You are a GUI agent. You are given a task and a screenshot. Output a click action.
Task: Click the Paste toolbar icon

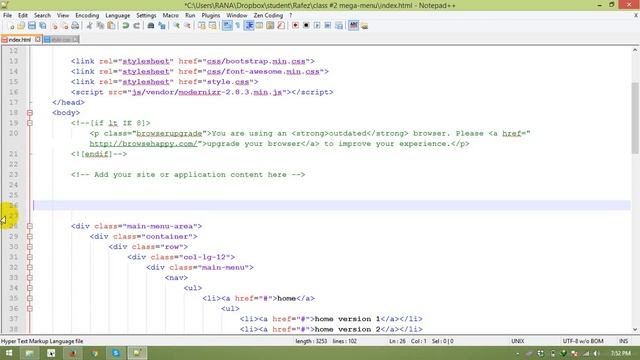pos(111,26)
